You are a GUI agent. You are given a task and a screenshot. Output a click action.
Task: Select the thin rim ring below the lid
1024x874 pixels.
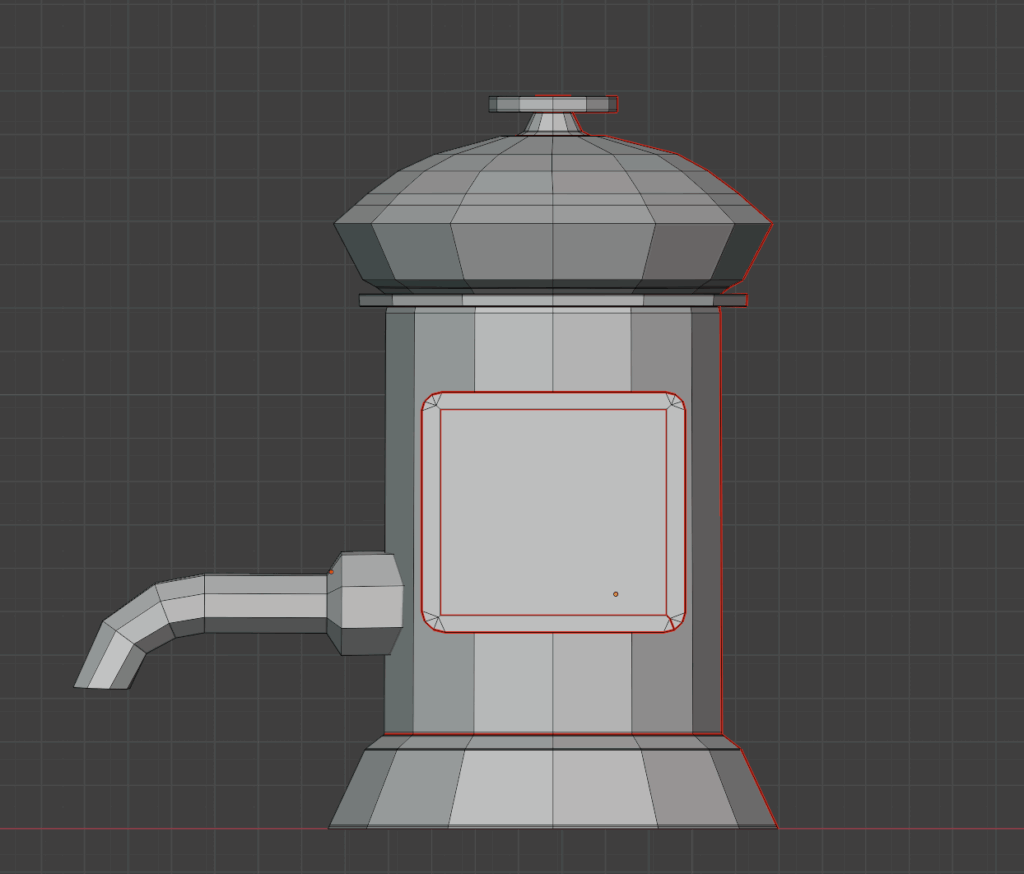(553, 300)
